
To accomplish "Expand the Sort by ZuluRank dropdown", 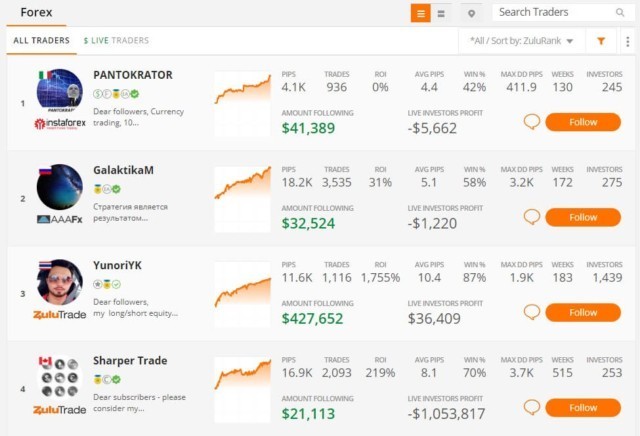I will pos(521,41).
